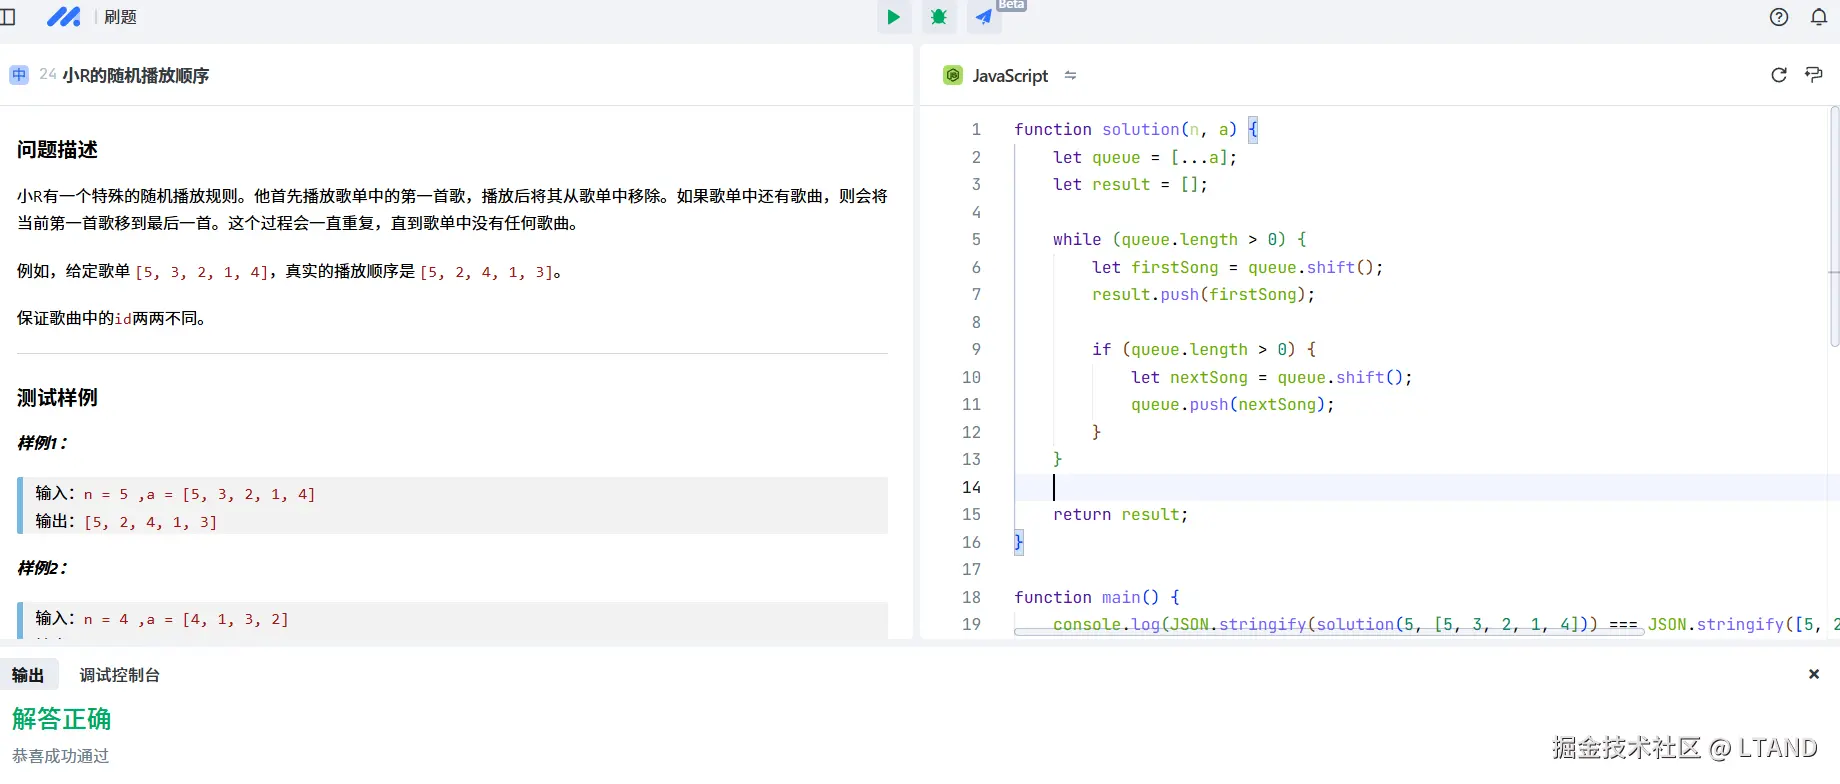Click sample 1 input line n = 5

pyautogui.click(x=175, y=494)
